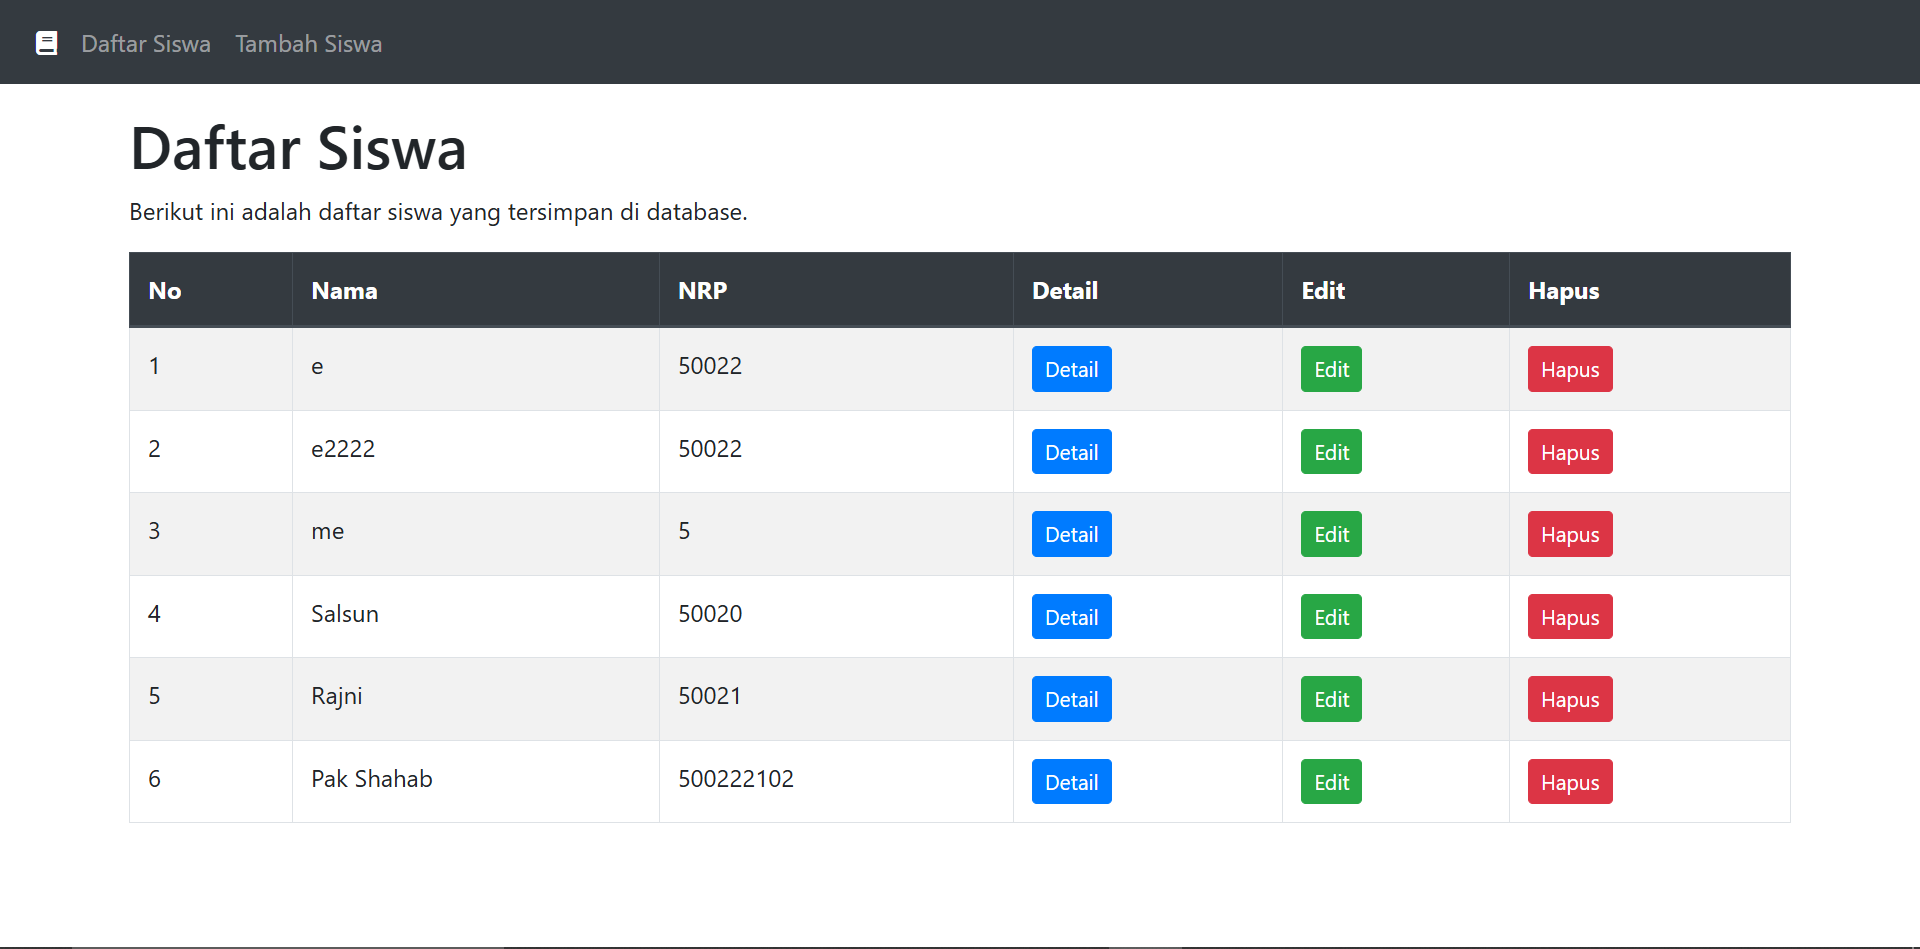This screenshot has height=949, width=1920.
Task: Delete Rajni's row via Hapus
Action: (x=1569, y=699)
